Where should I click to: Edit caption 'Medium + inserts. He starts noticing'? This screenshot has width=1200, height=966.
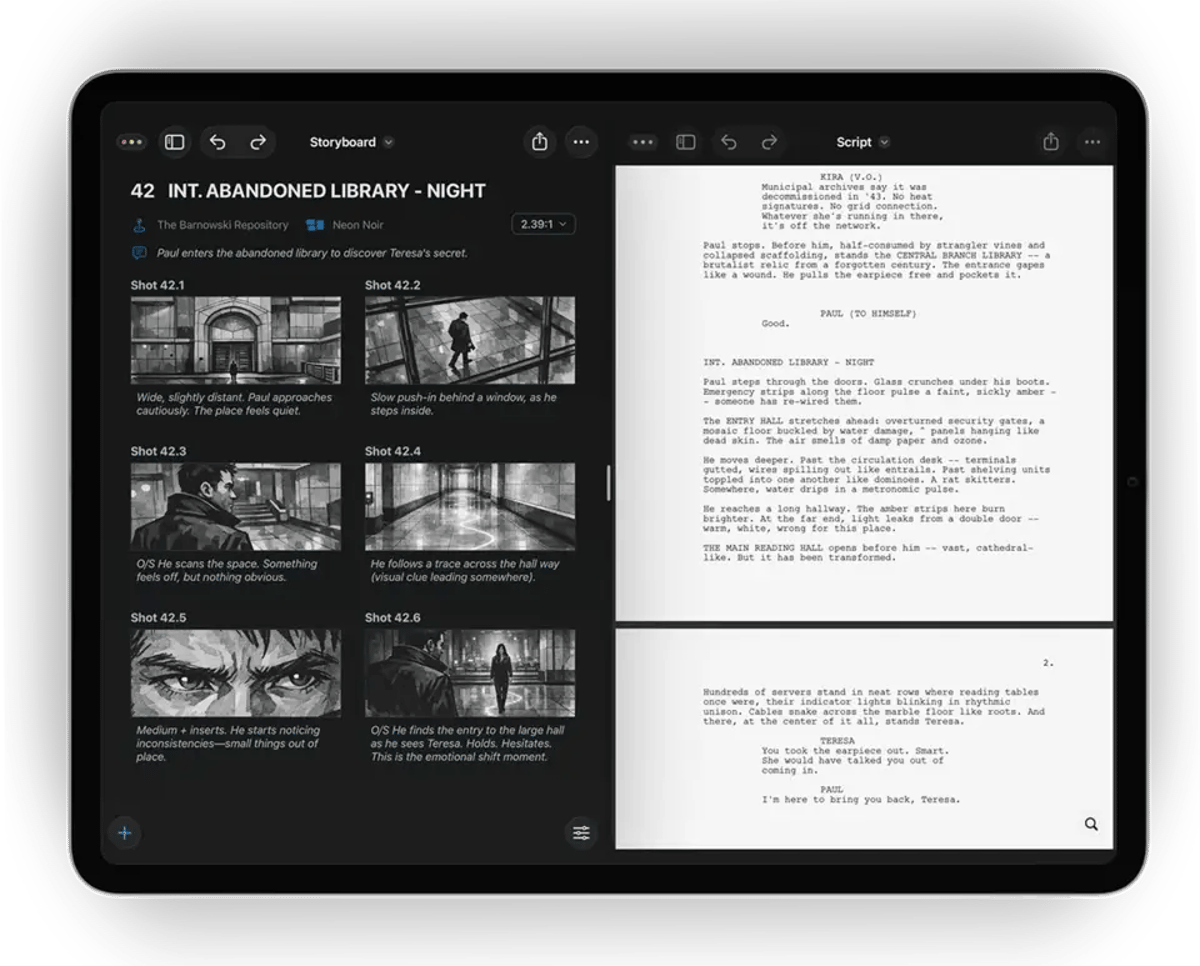pyautogui.click(x=228, y=743)
